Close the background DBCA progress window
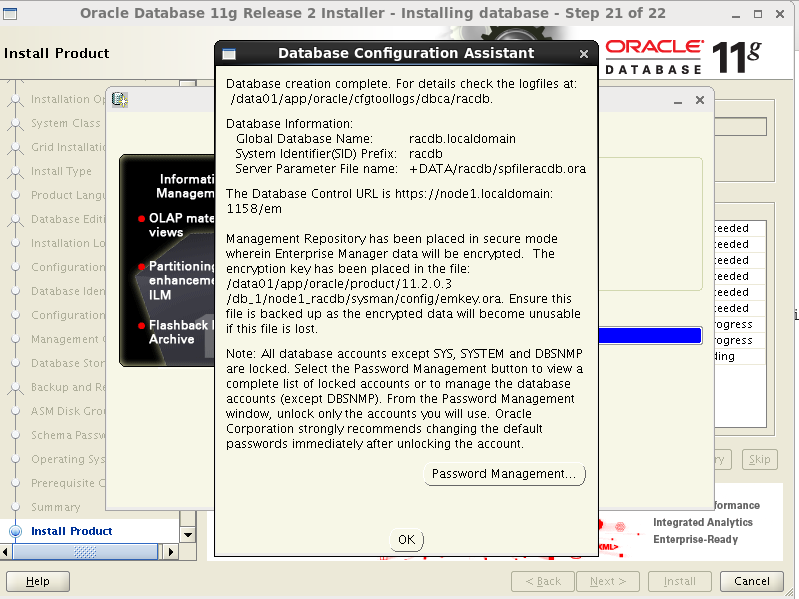This screenshot has height=599, width=799. pyautogui.click(x=700, y=100)
